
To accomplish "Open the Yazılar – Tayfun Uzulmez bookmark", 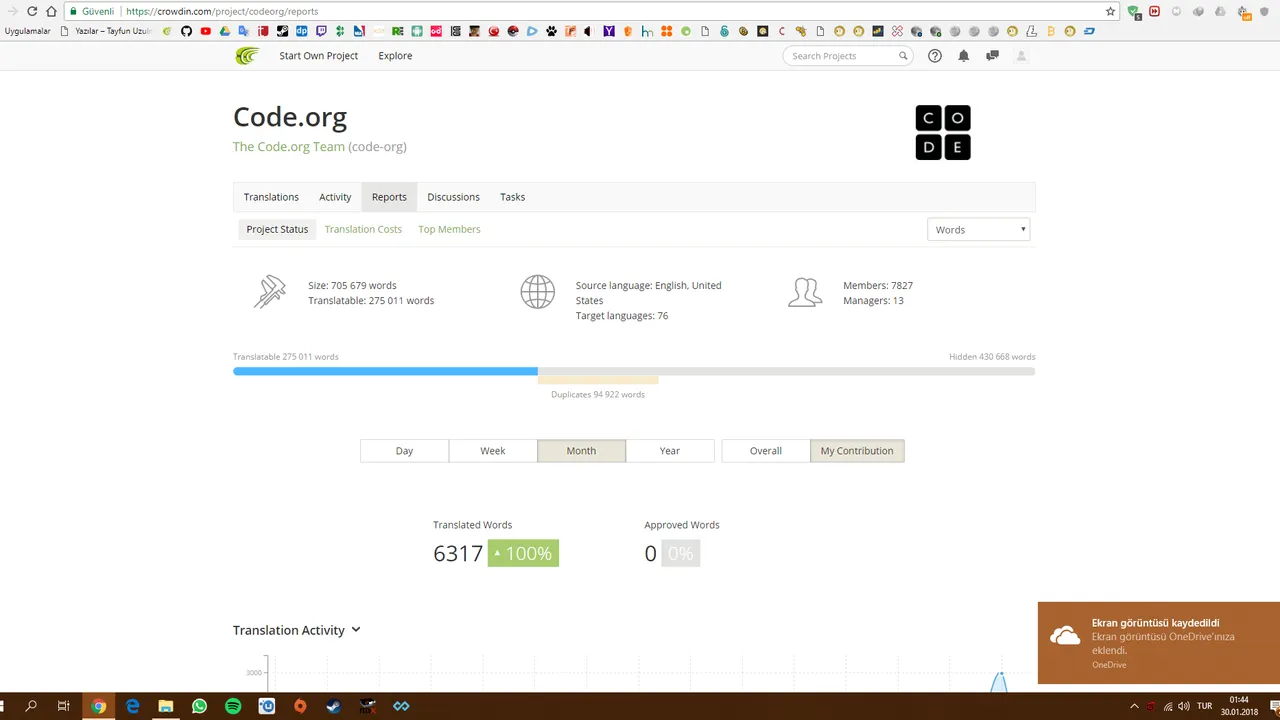I will [107, 31].
